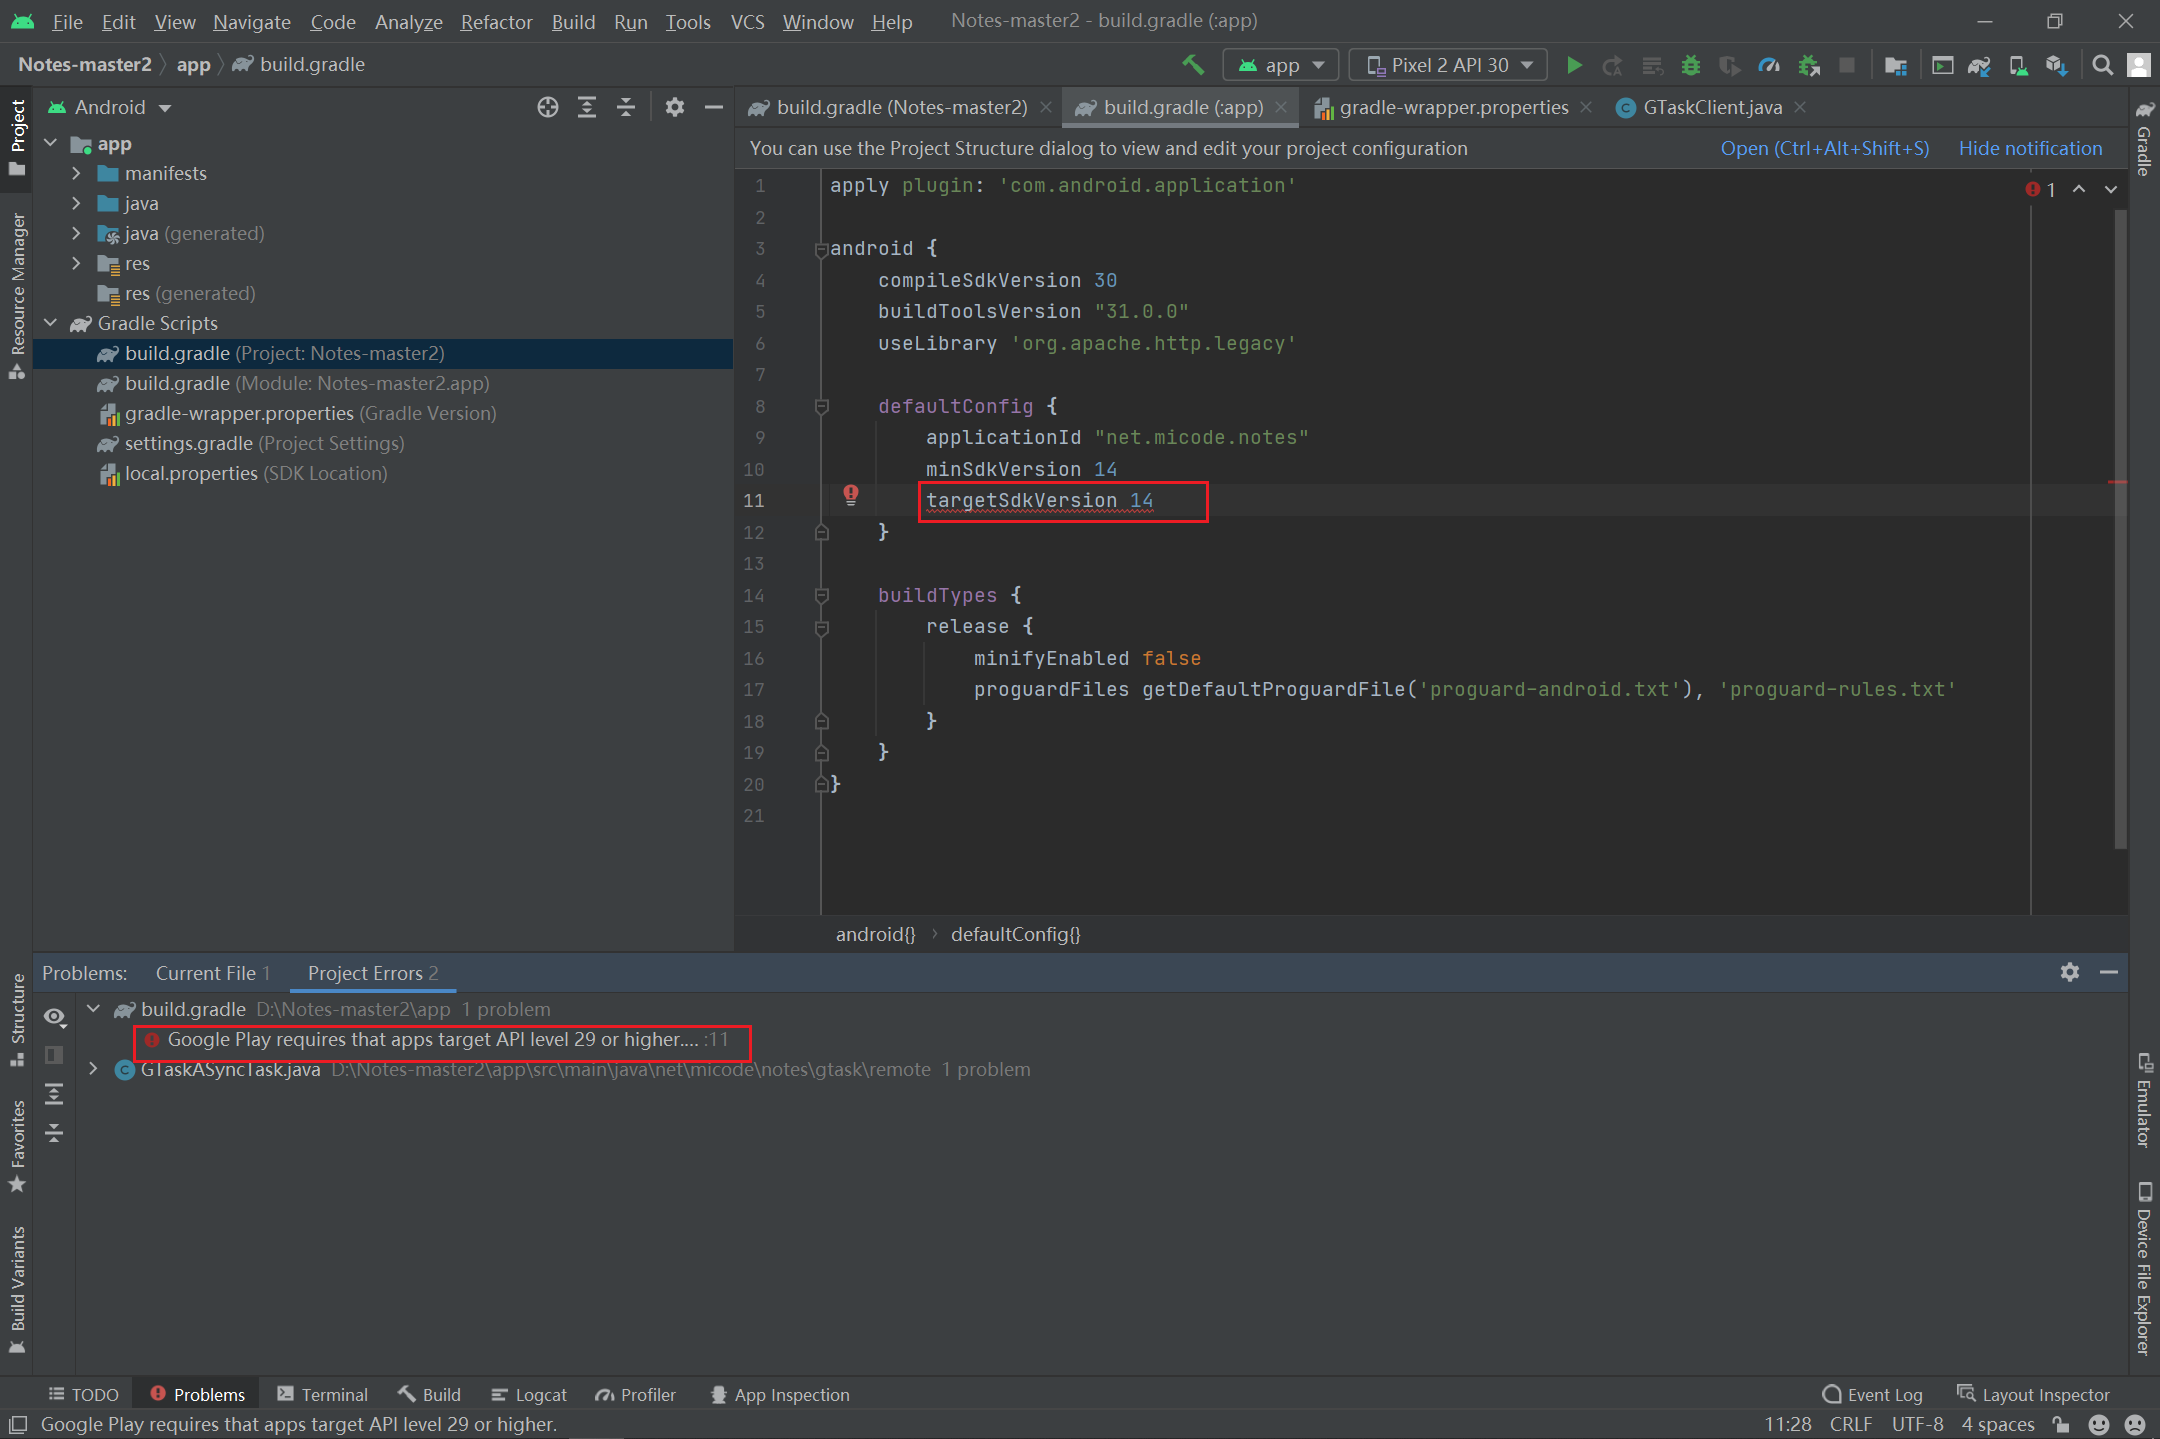The image size is (2160, 1439).
Task: Click the Run Anything terminal-window icon
Action: point(1942,65)
